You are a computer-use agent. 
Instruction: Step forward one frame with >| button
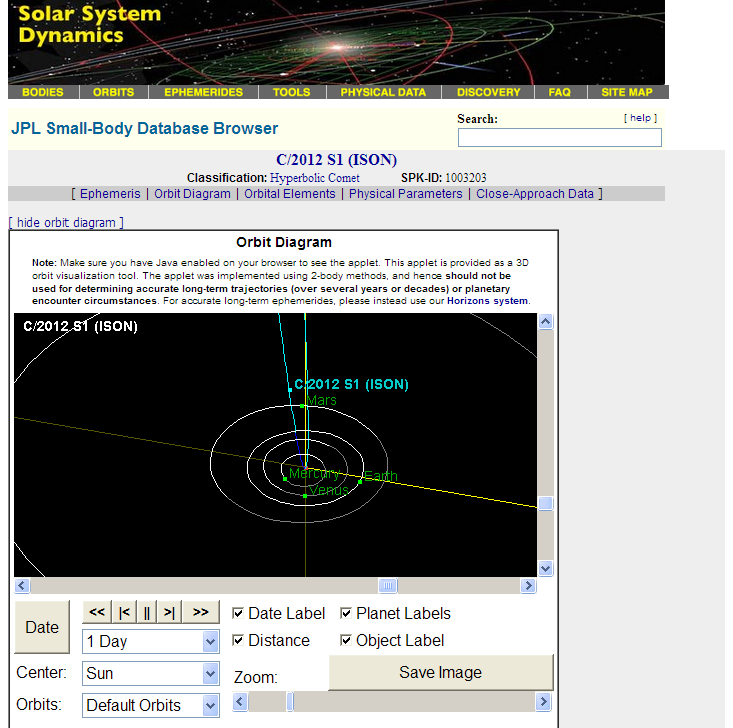coord(170,612)
